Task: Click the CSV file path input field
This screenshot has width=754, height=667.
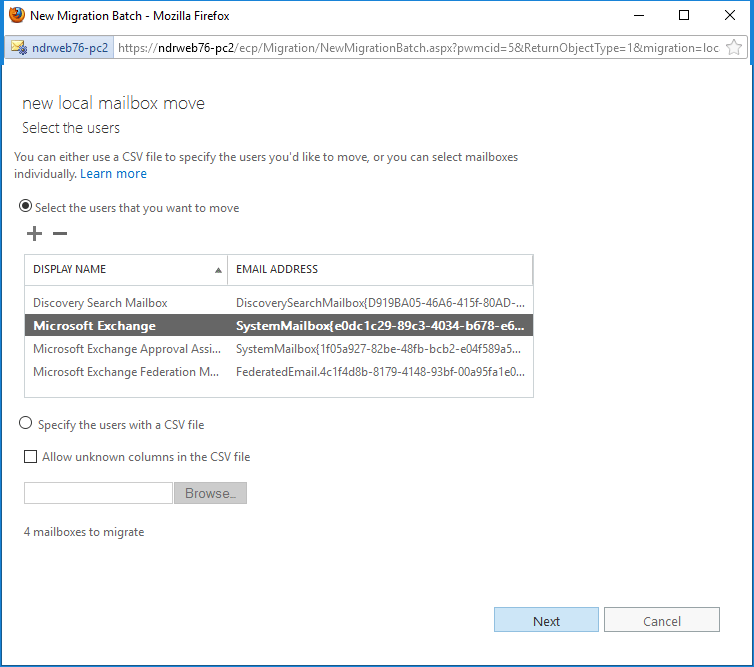Action: coord(99,493)
